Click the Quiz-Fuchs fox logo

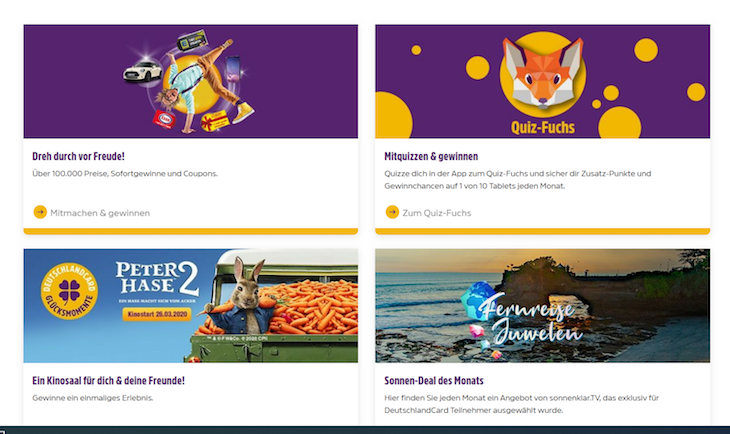[543, 74]
